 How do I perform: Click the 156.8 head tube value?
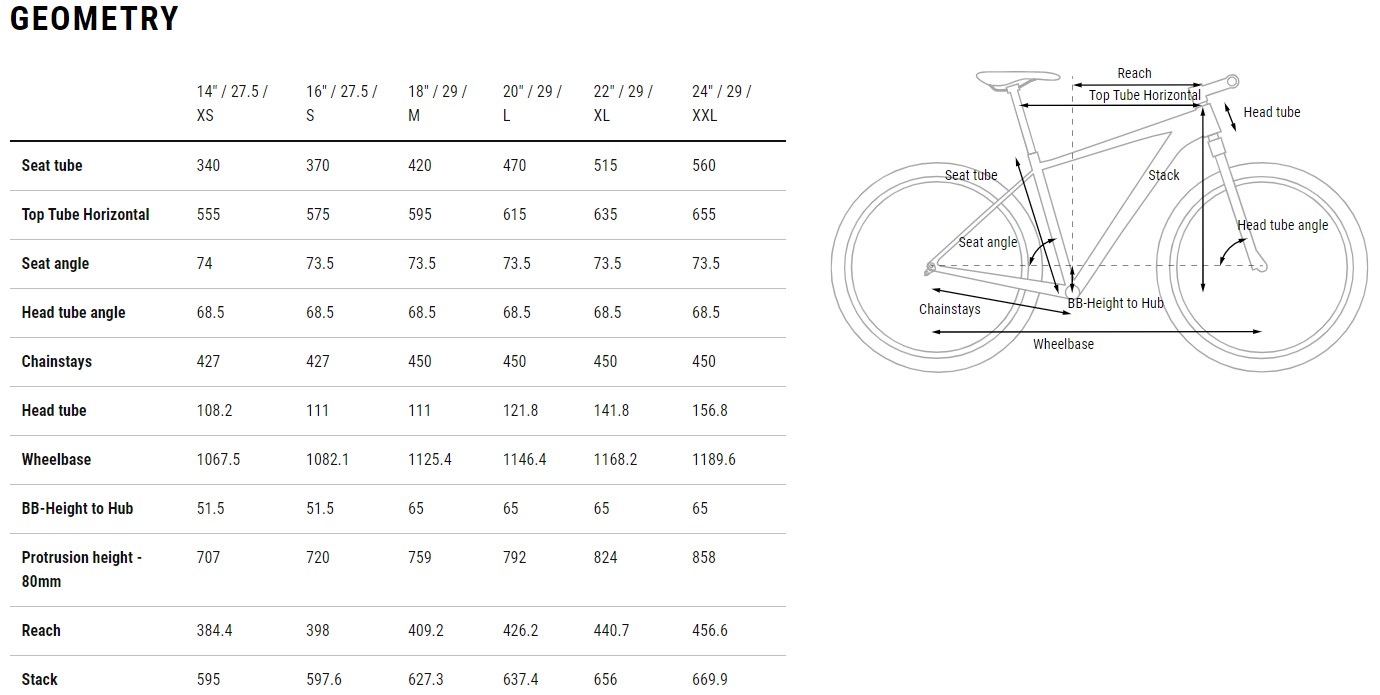pyautogui.click(x=710, y=410)
